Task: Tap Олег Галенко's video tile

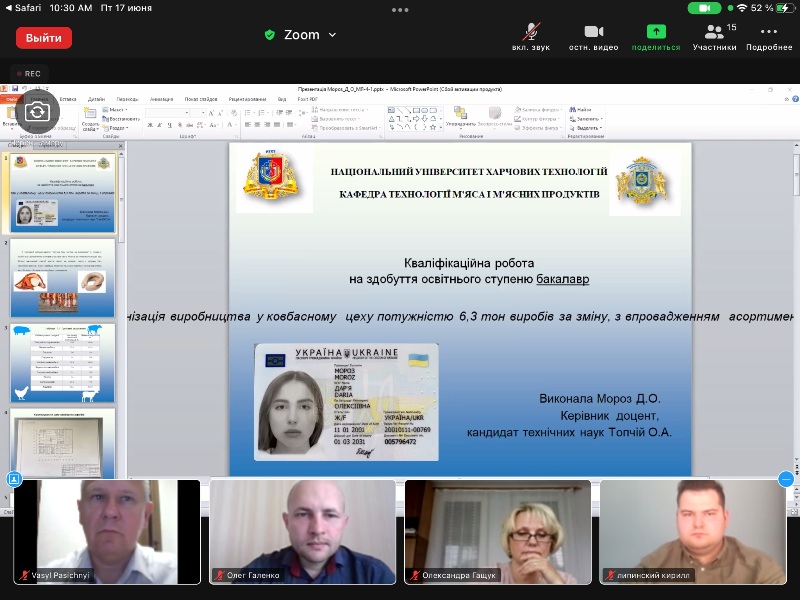Action: (x=302, y=530)
